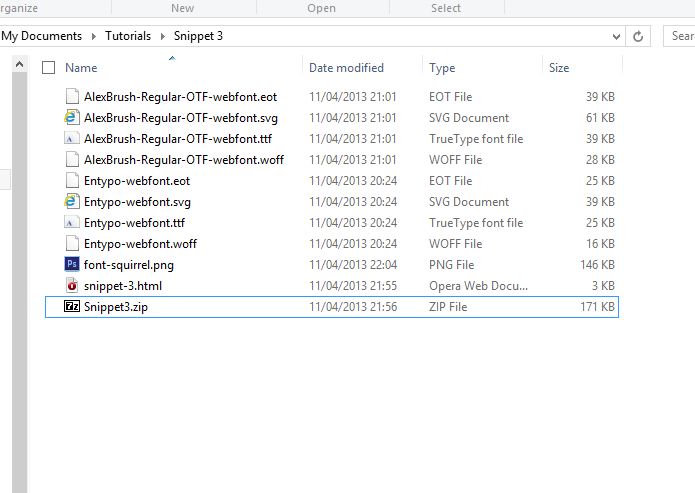
Task: Click the Entypo-webfont.woff file icon
Action: (x=72, y=243)
